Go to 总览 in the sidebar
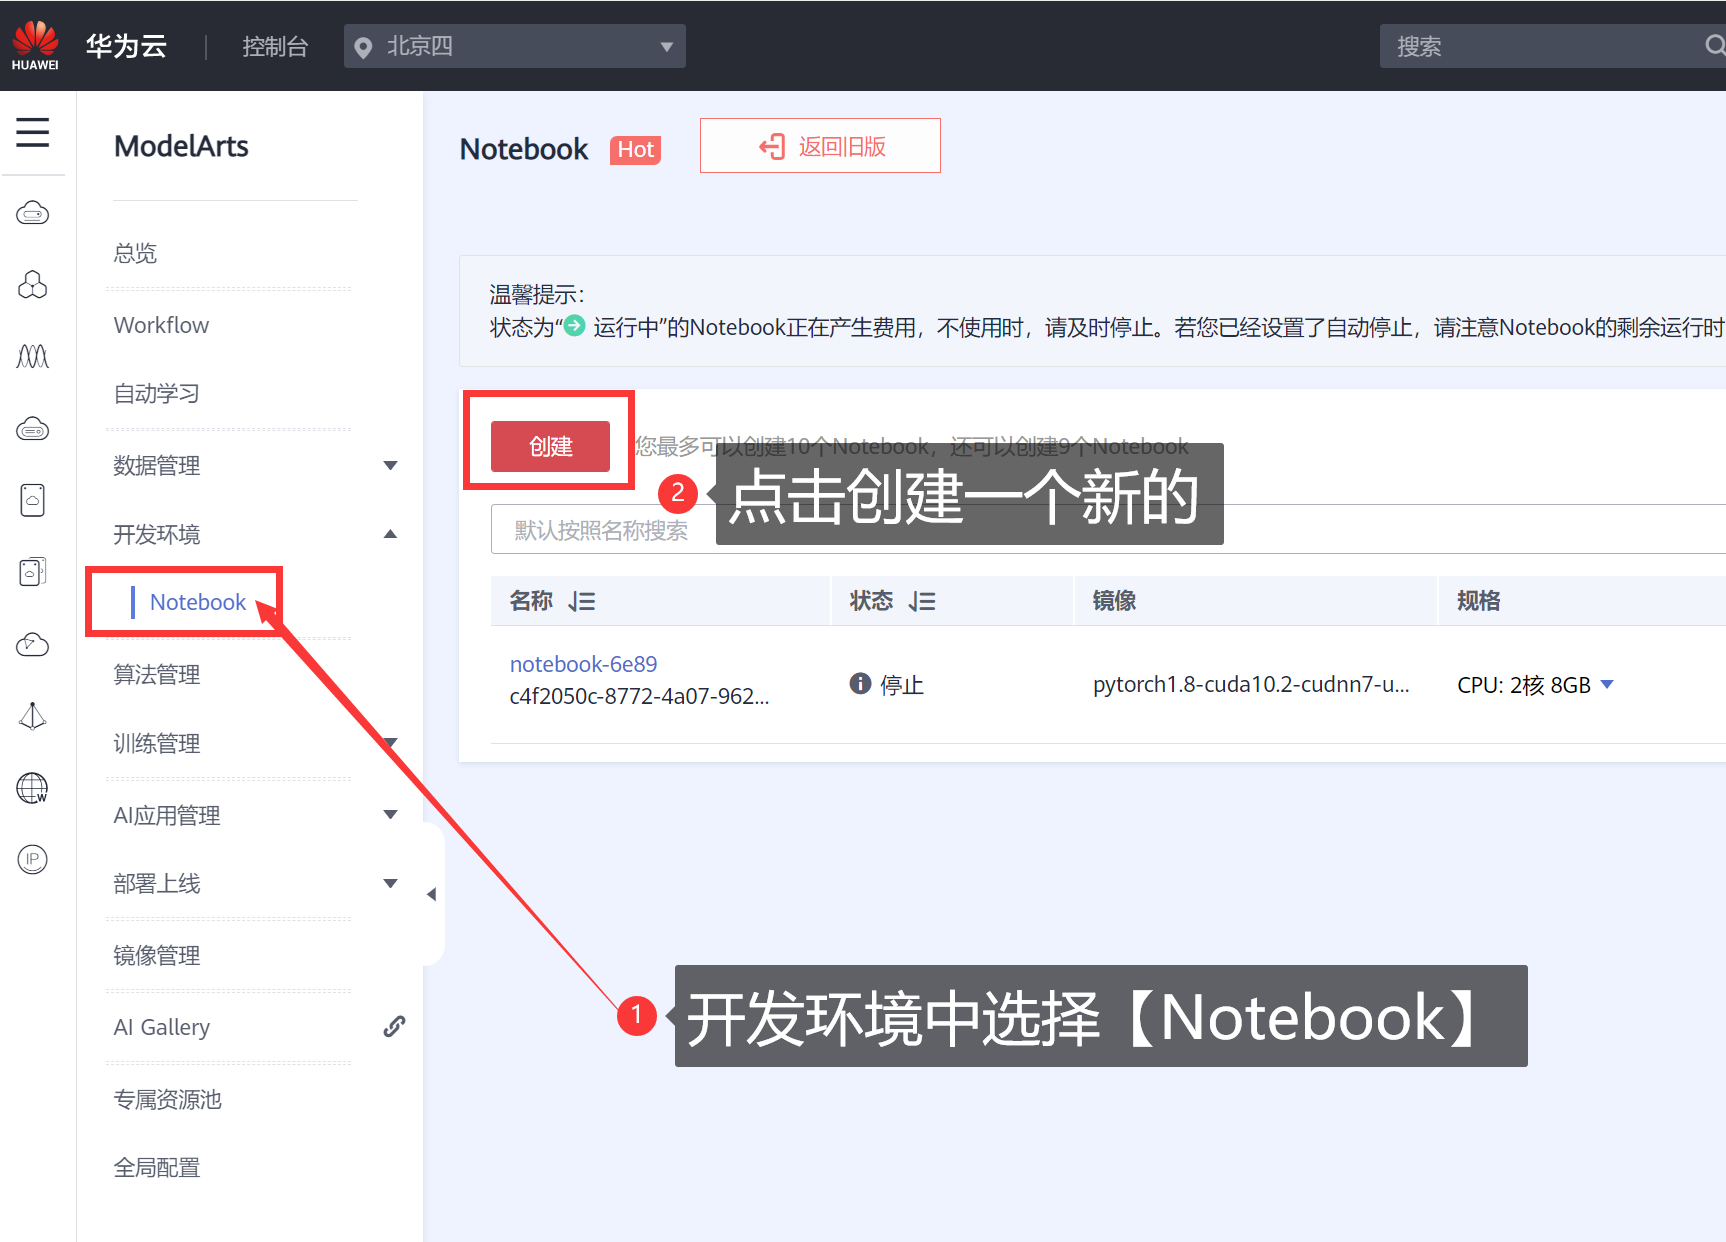The width and height of the screenshot is (1726, 1242). (135, 253)
